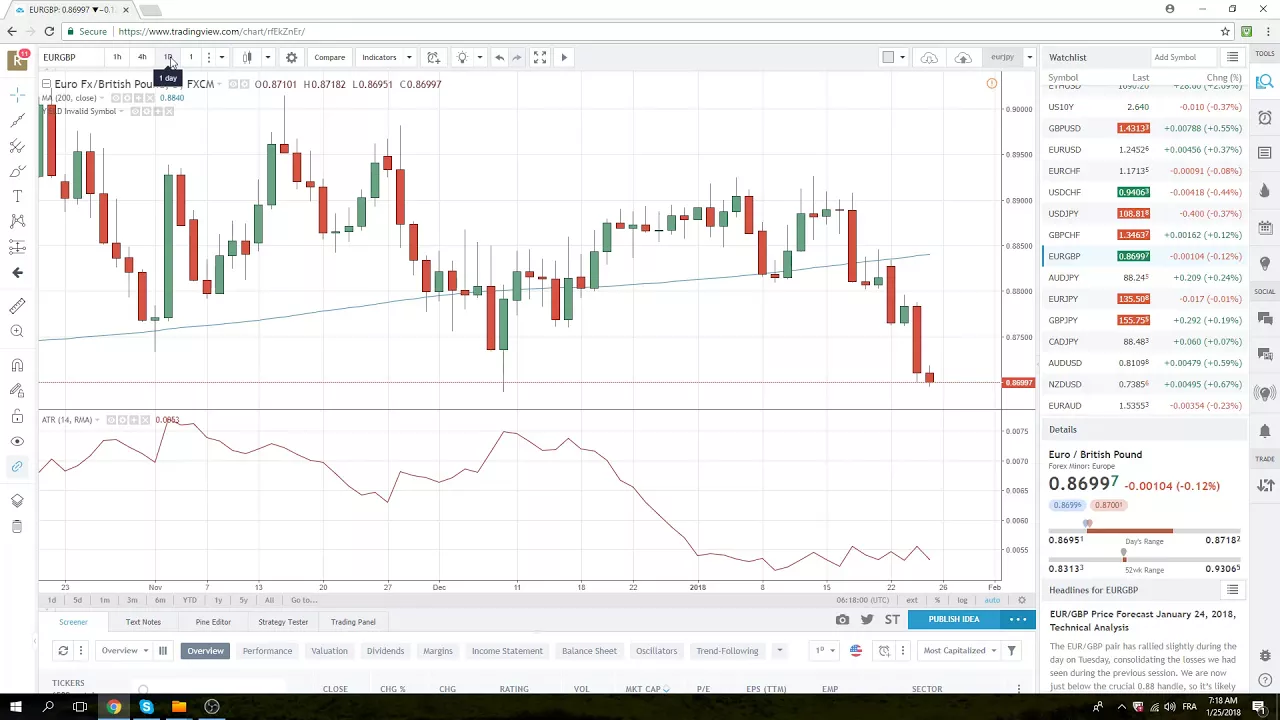
Task: Toggle visibility of the MA (200, close) indicator
Action: click(116, 98)
